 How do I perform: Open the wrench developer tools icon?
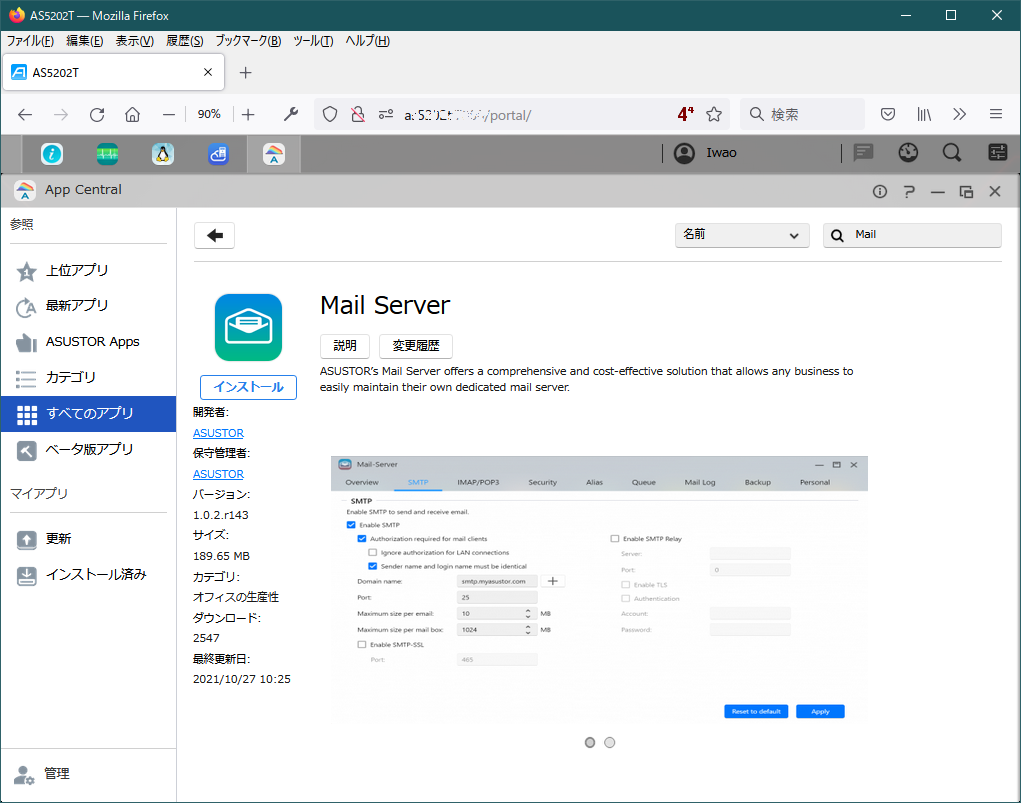click(290, 115)
